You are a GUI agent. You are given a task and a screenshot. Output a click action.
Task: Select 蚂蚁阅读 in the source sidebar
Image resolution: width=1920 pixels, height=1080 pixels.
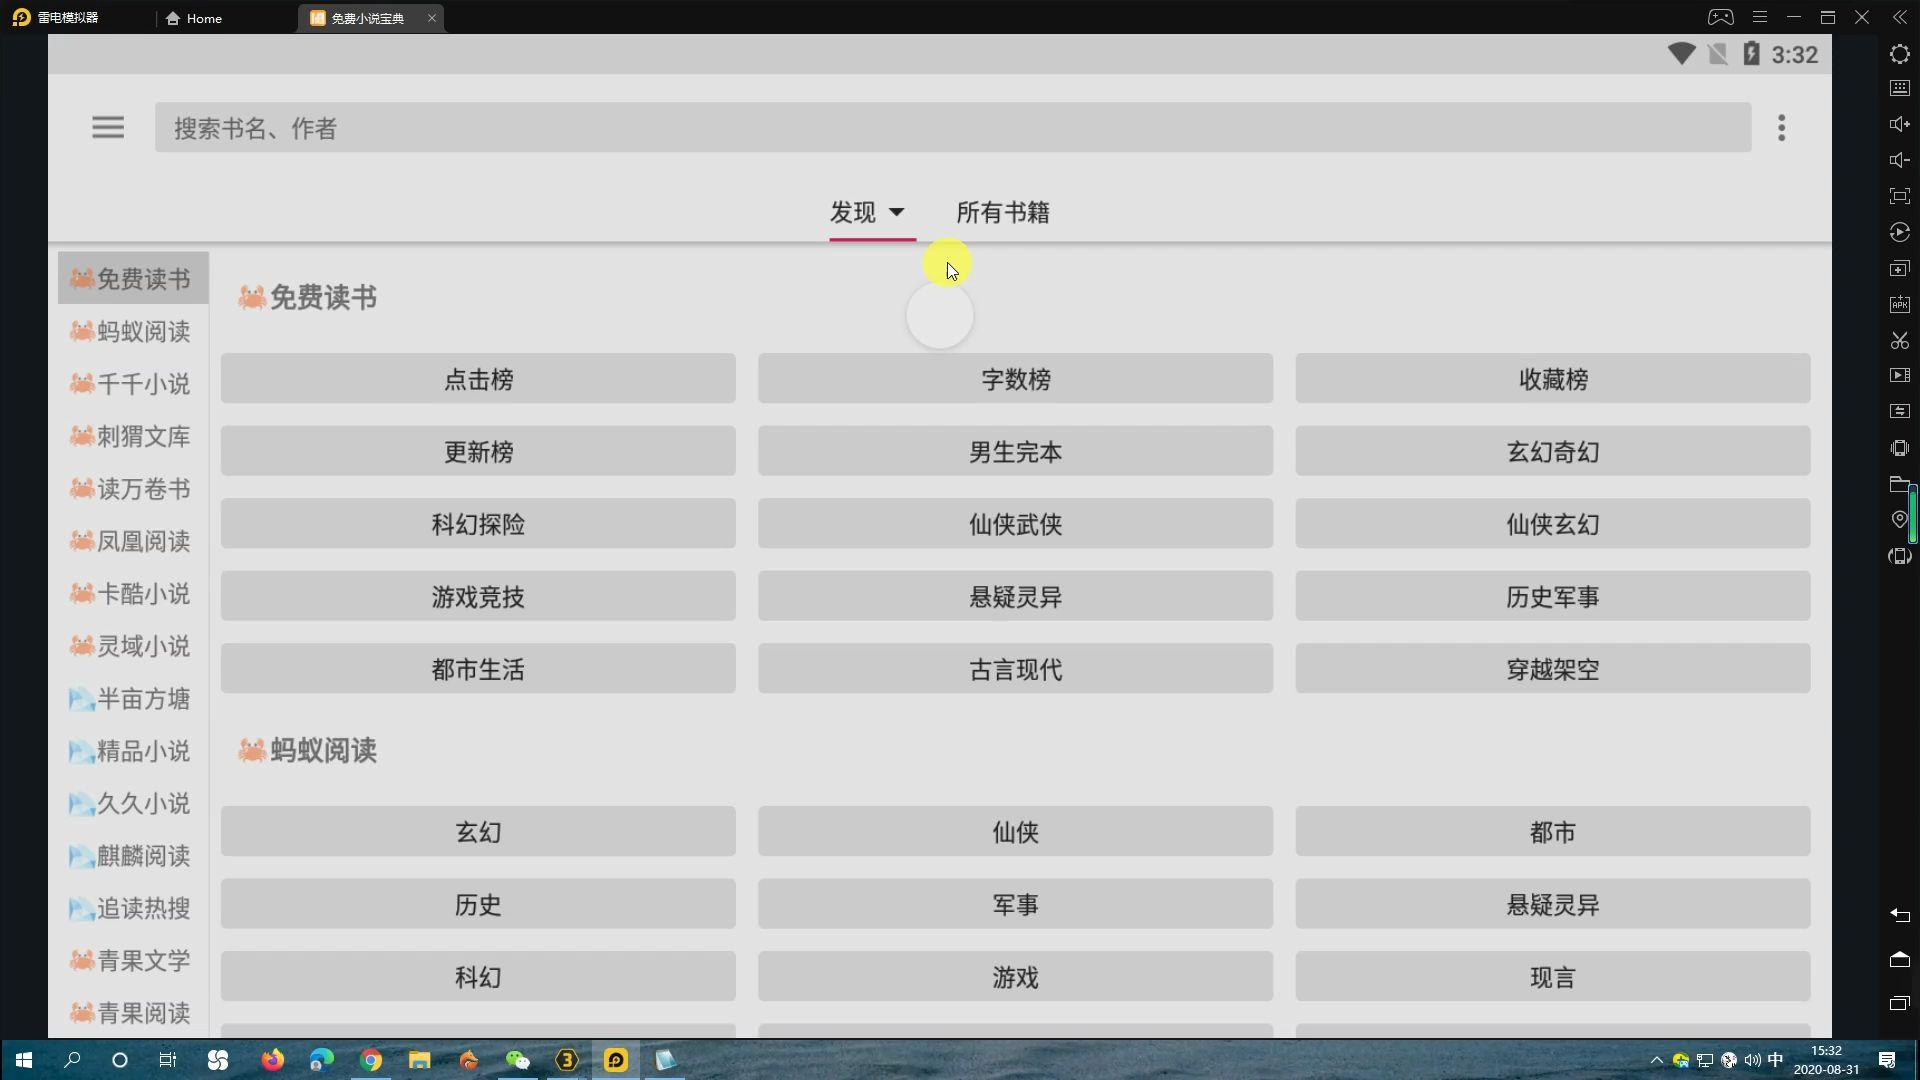point(133,331)
